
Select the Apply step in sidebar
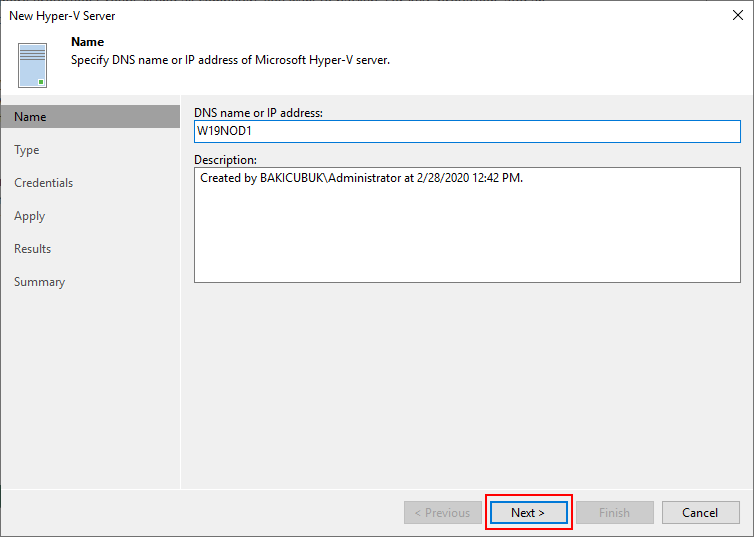pos(29,216)
